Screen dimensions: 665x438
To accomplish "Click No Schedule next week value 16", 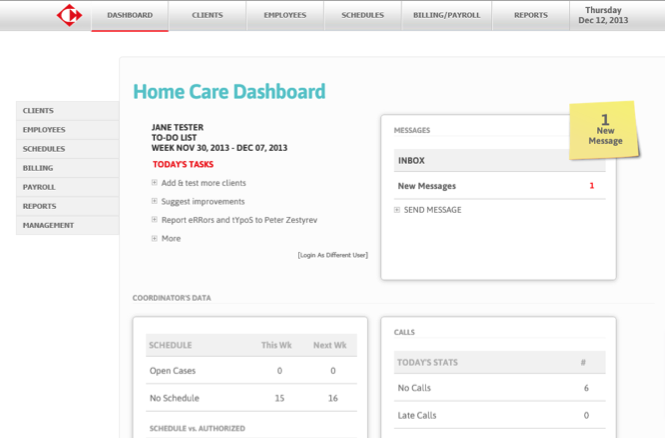I will coord(333,398).
